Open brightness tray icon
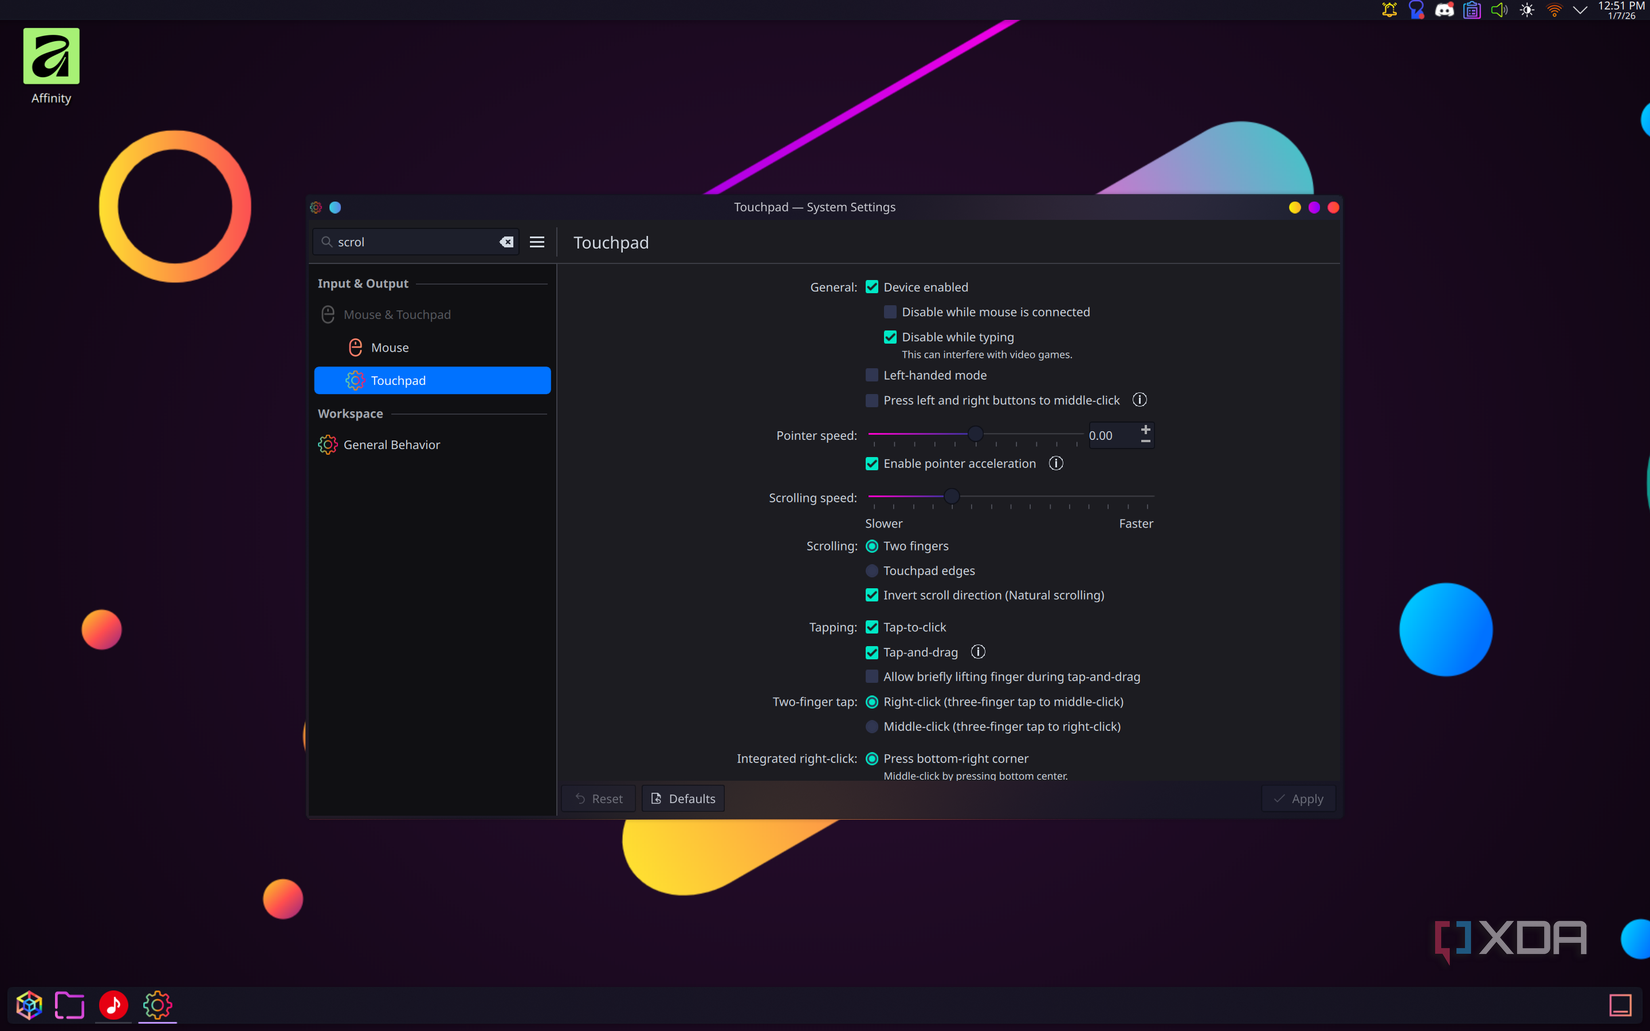Viewport: 1650px width, 1031px height. point(1527,10)
